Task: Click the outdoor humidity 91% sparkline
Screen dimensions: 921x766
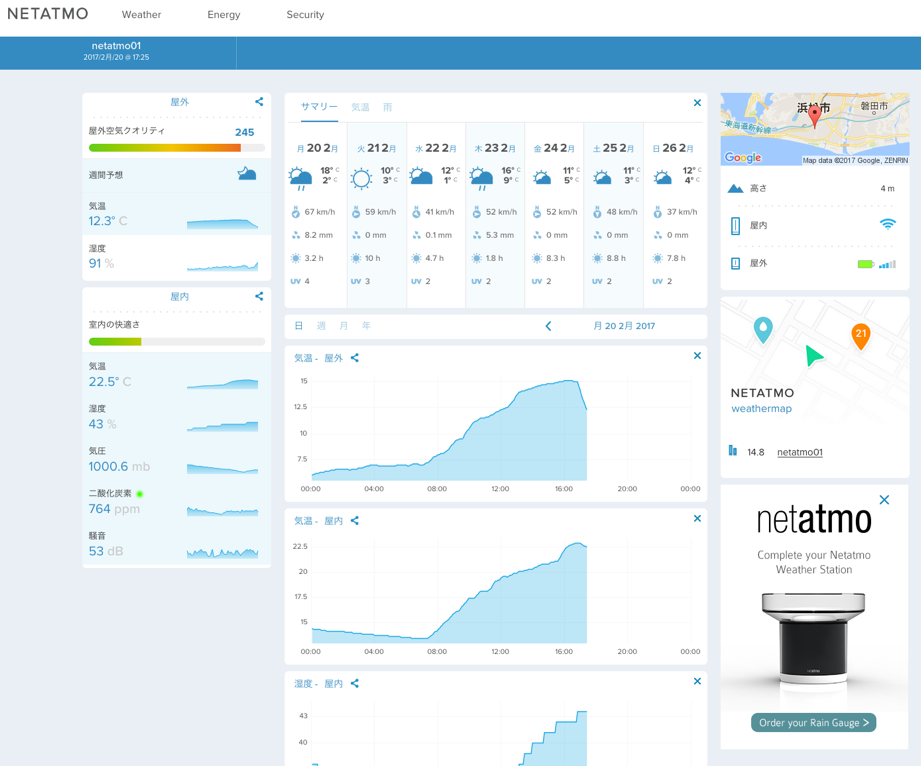Action: [222, 266]
